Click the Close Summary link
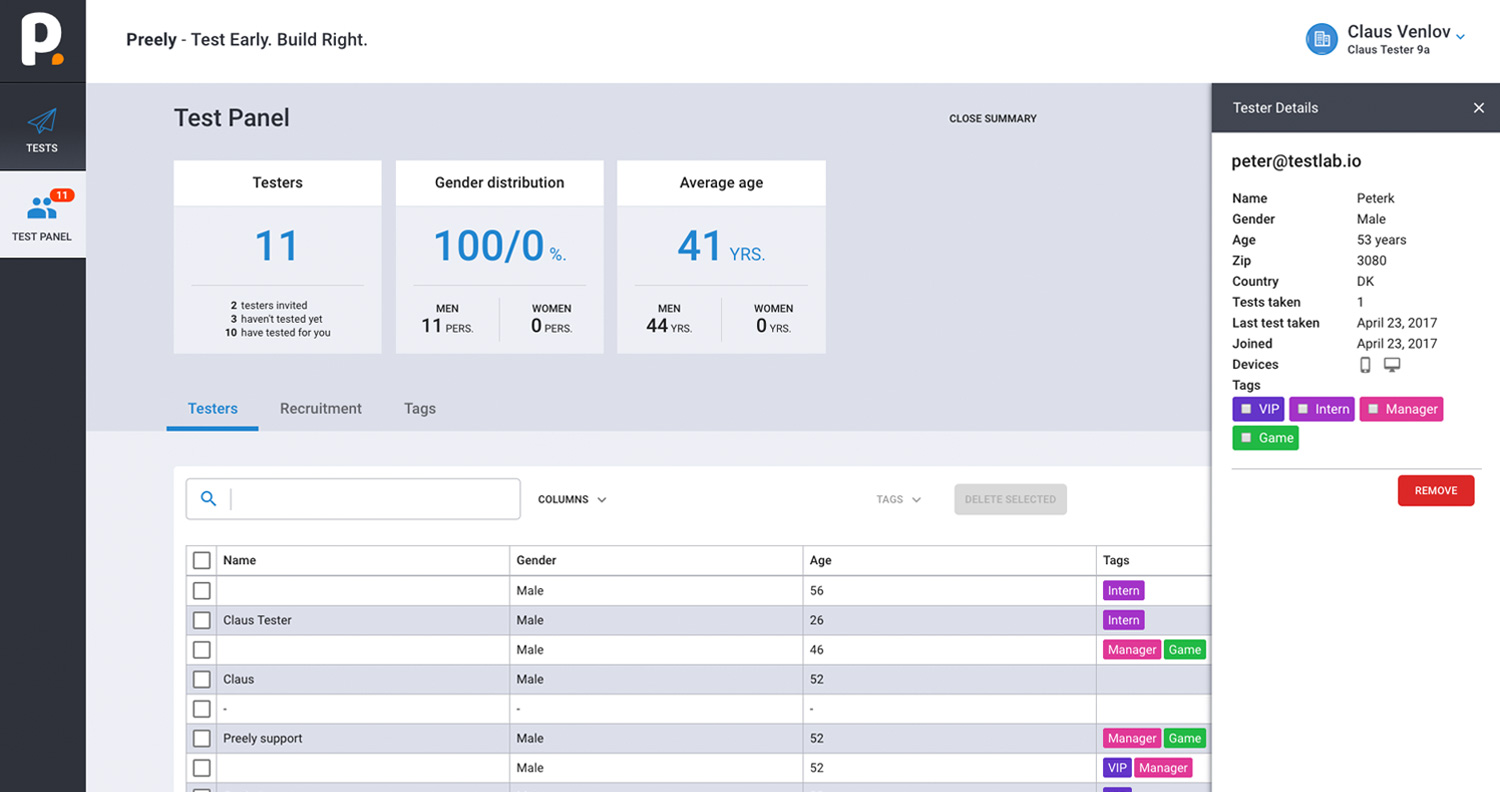The height and width of the screenshot is (792, 1500). point(993,118)
